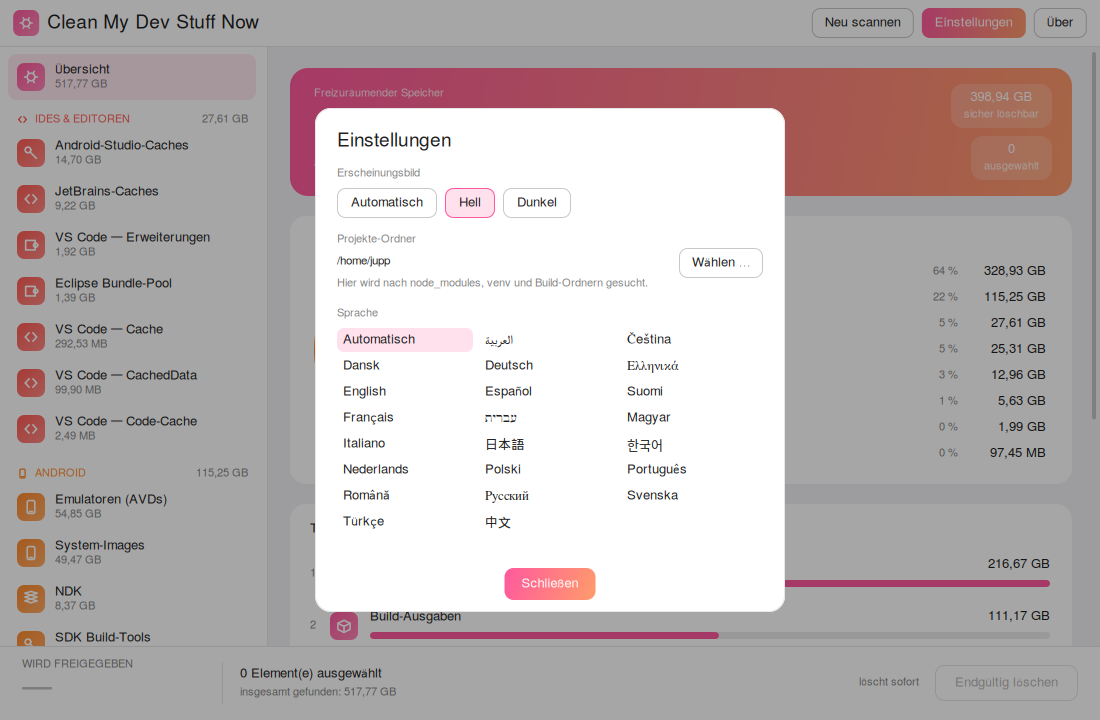Select Arabic language option
Viewport: 1100px width, 720px height.
pos(546,340)
